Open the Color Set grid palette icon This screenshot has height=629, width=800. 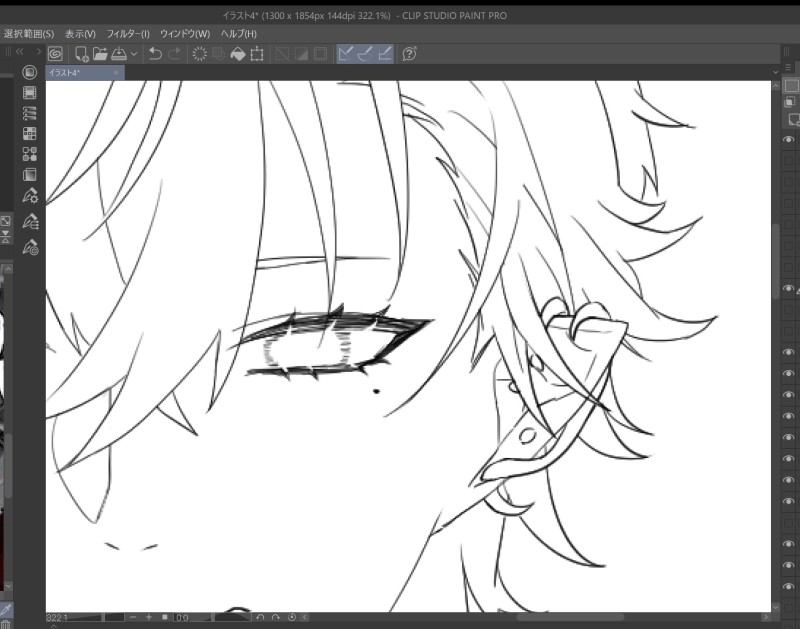coord(30,133)
